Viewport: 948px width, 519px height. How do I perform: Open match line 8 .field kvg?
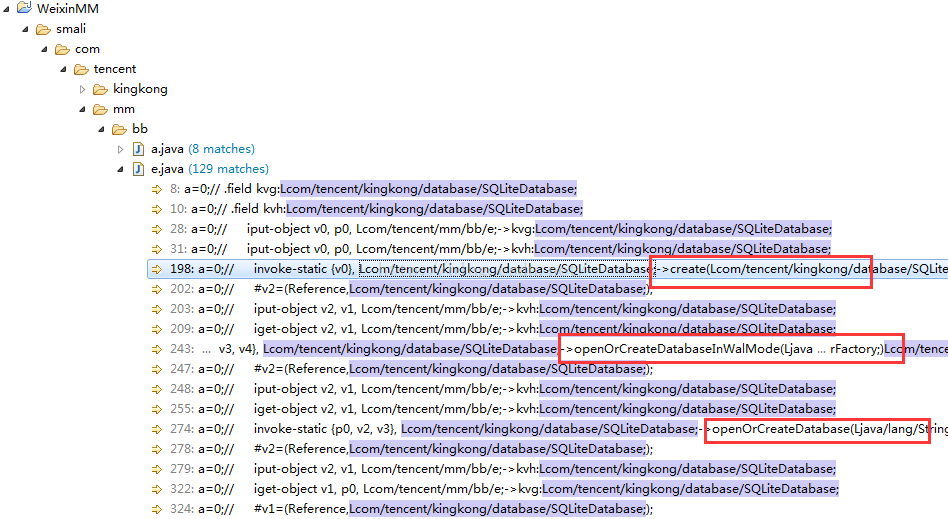373,189
